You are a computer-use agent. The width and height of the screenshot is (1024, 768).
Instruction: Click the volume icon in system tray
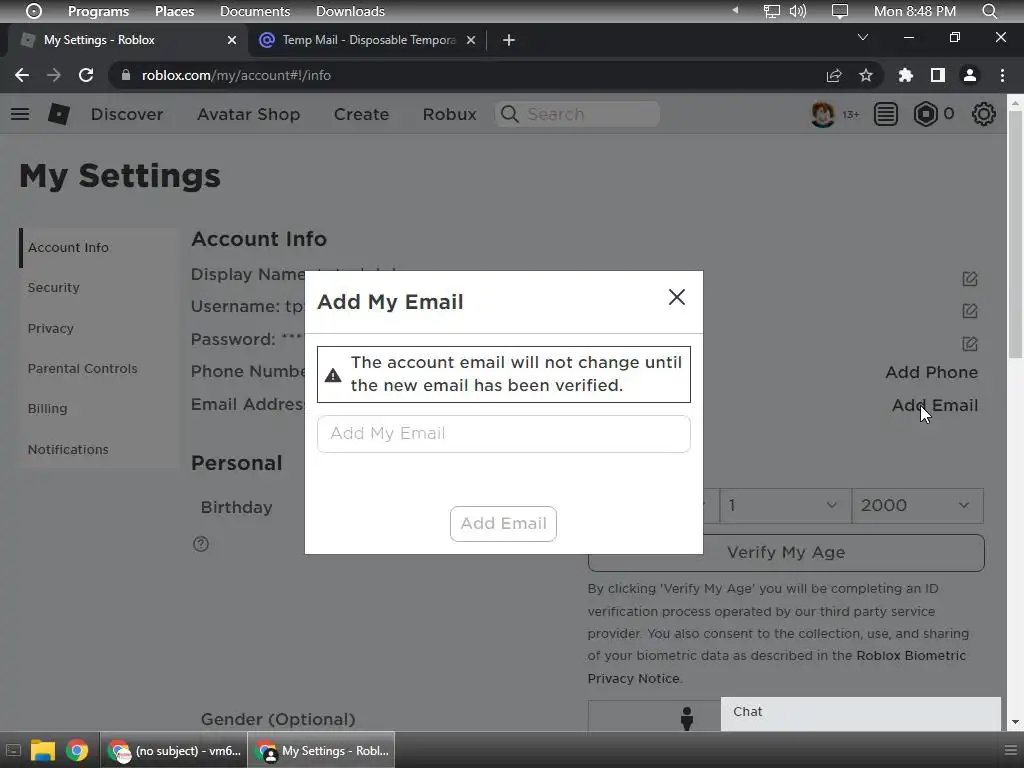[x=798, y=11]
